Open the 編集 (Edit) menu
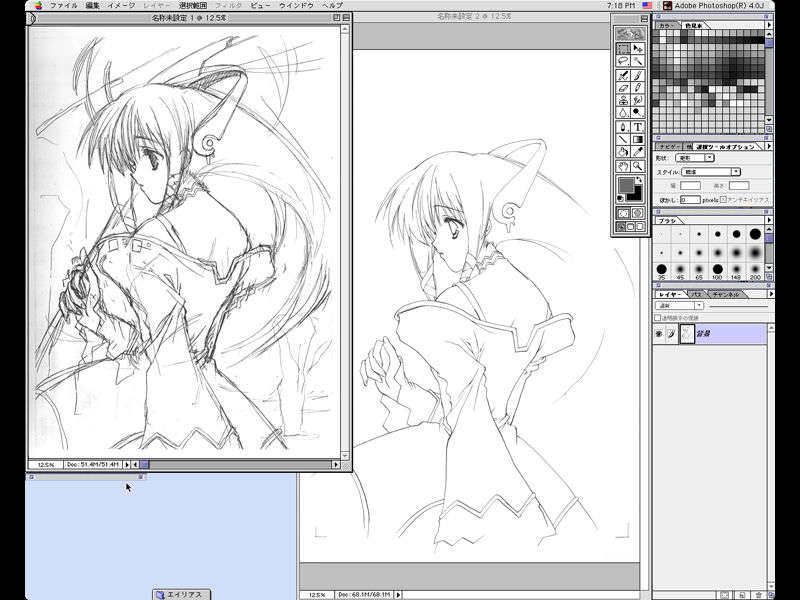 pos(92,6)
